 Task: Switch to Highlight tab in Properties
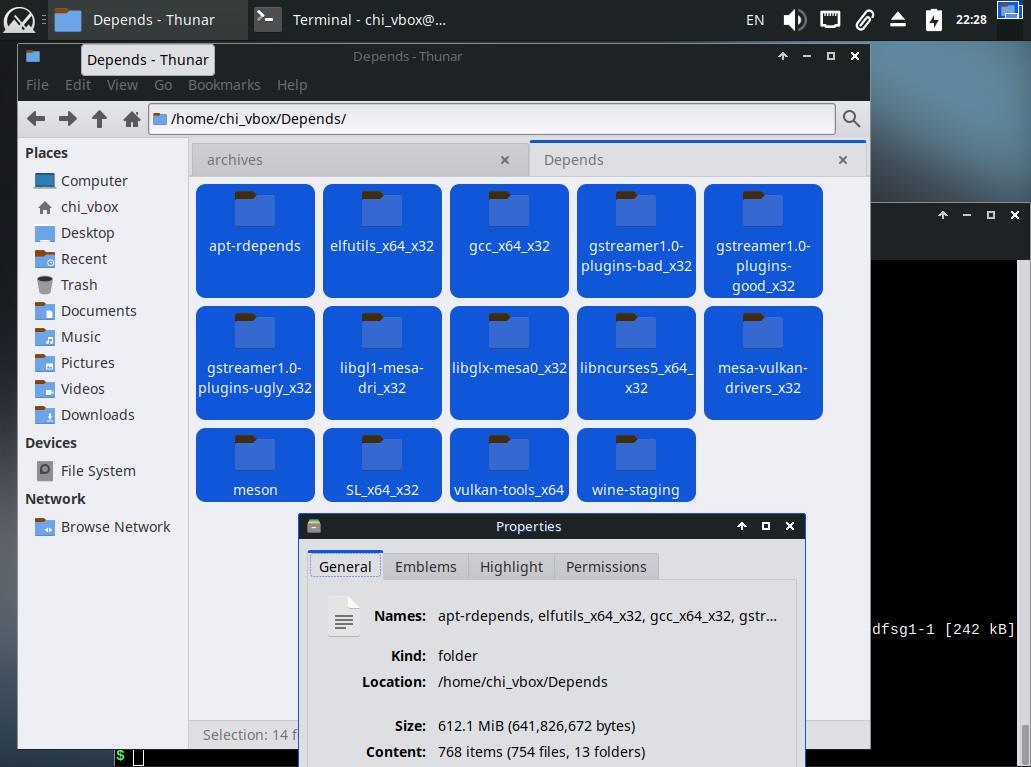[x=512, y=566]
